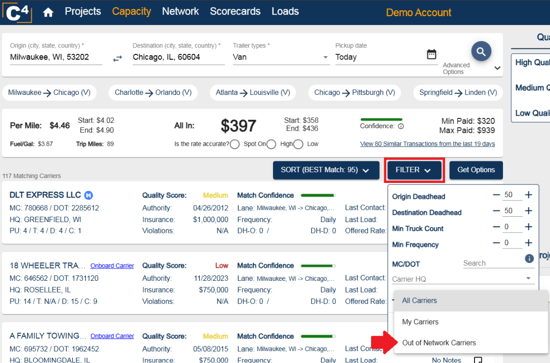Click the Min Truck Count value field
Screen dimensions: 550x363
pyautogui.click(x=512, y=227)
